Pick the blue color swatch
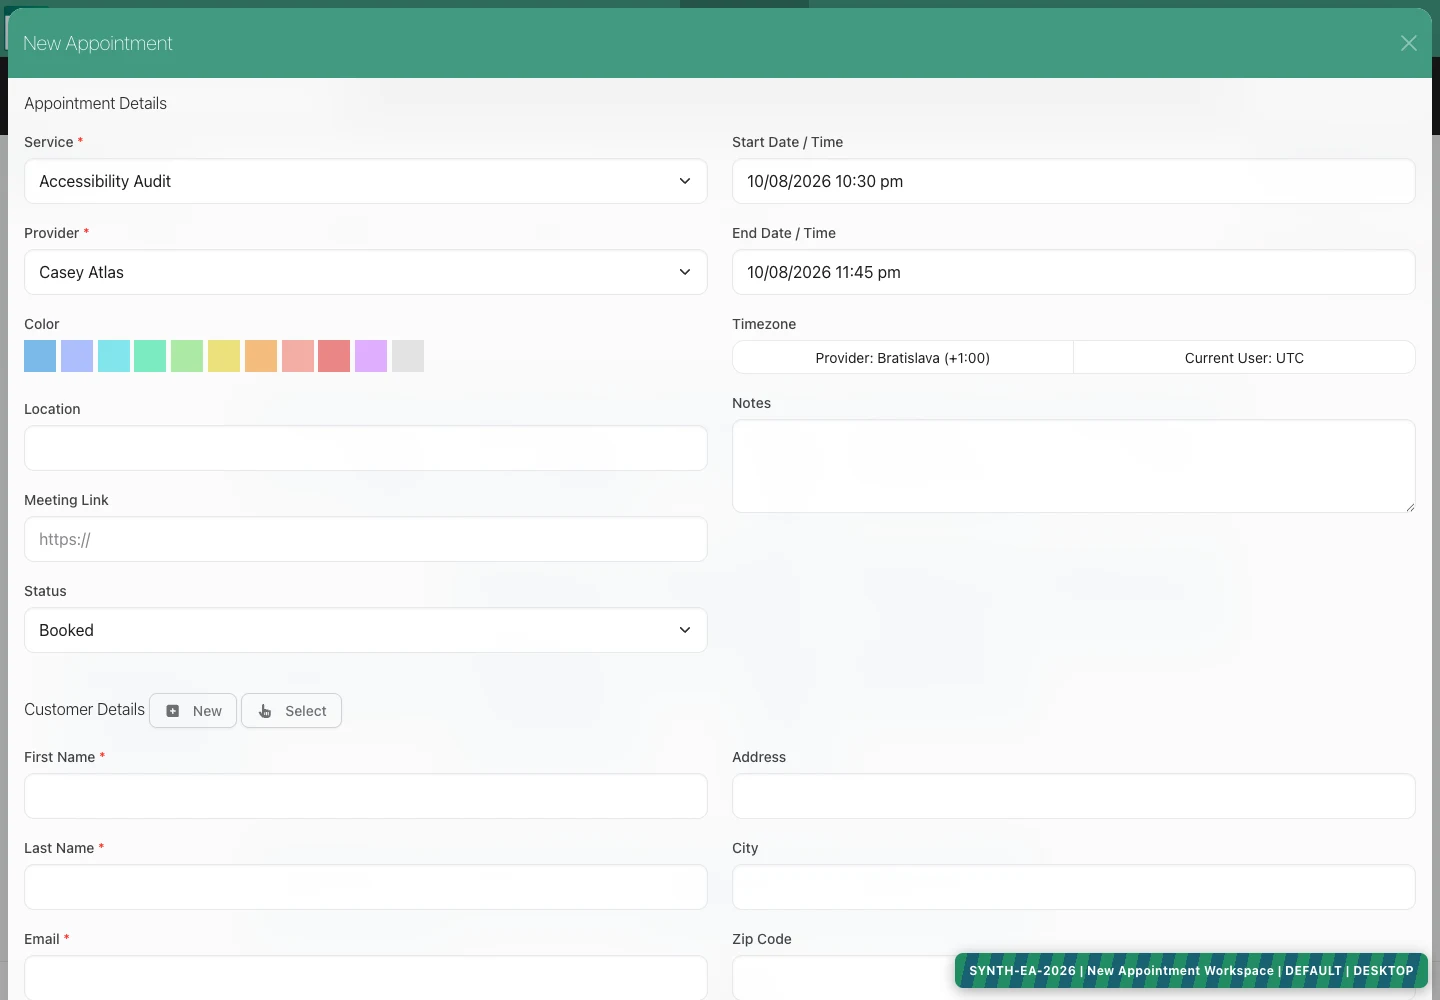 [40, 356]
